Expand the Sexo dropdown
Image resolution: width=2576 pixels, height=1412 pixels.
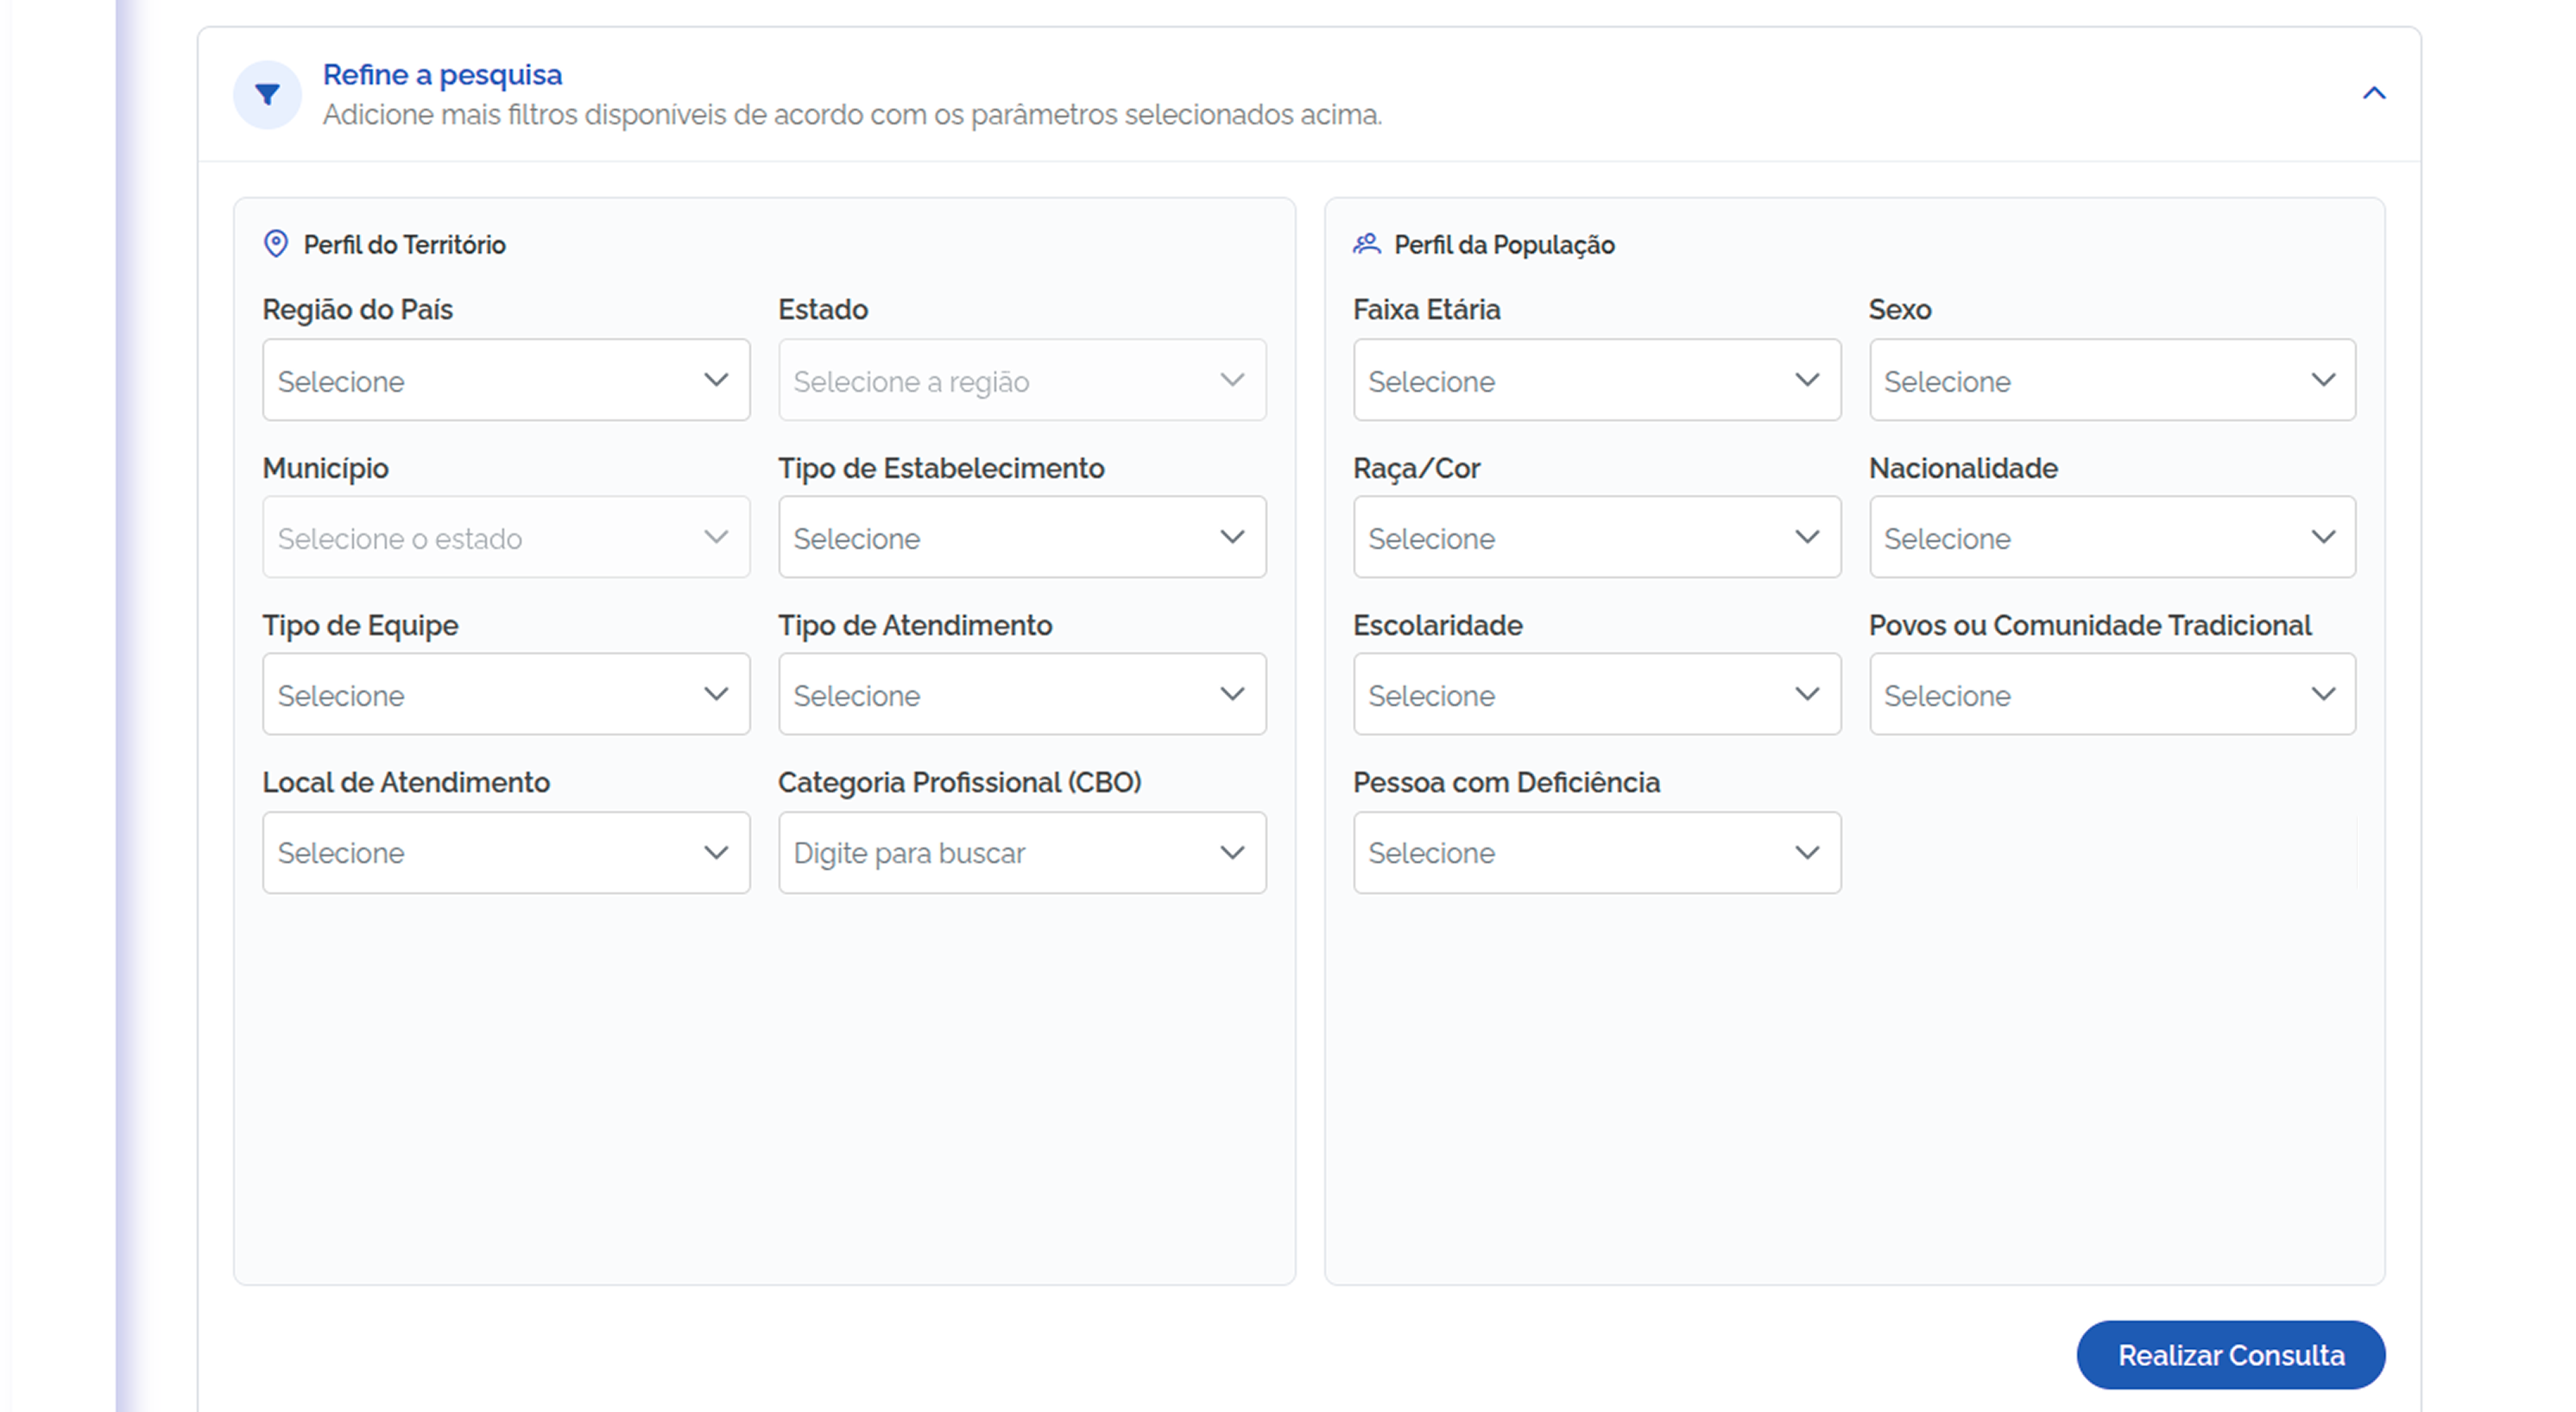[2112, 380]
